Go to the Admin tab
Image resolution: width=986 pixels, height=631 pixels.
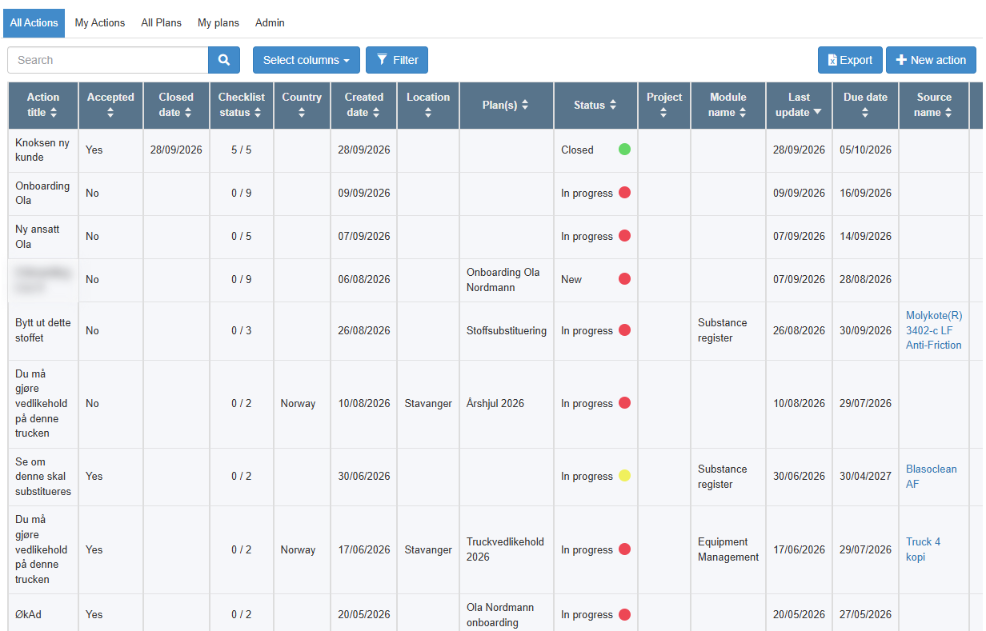click(270, 23)
